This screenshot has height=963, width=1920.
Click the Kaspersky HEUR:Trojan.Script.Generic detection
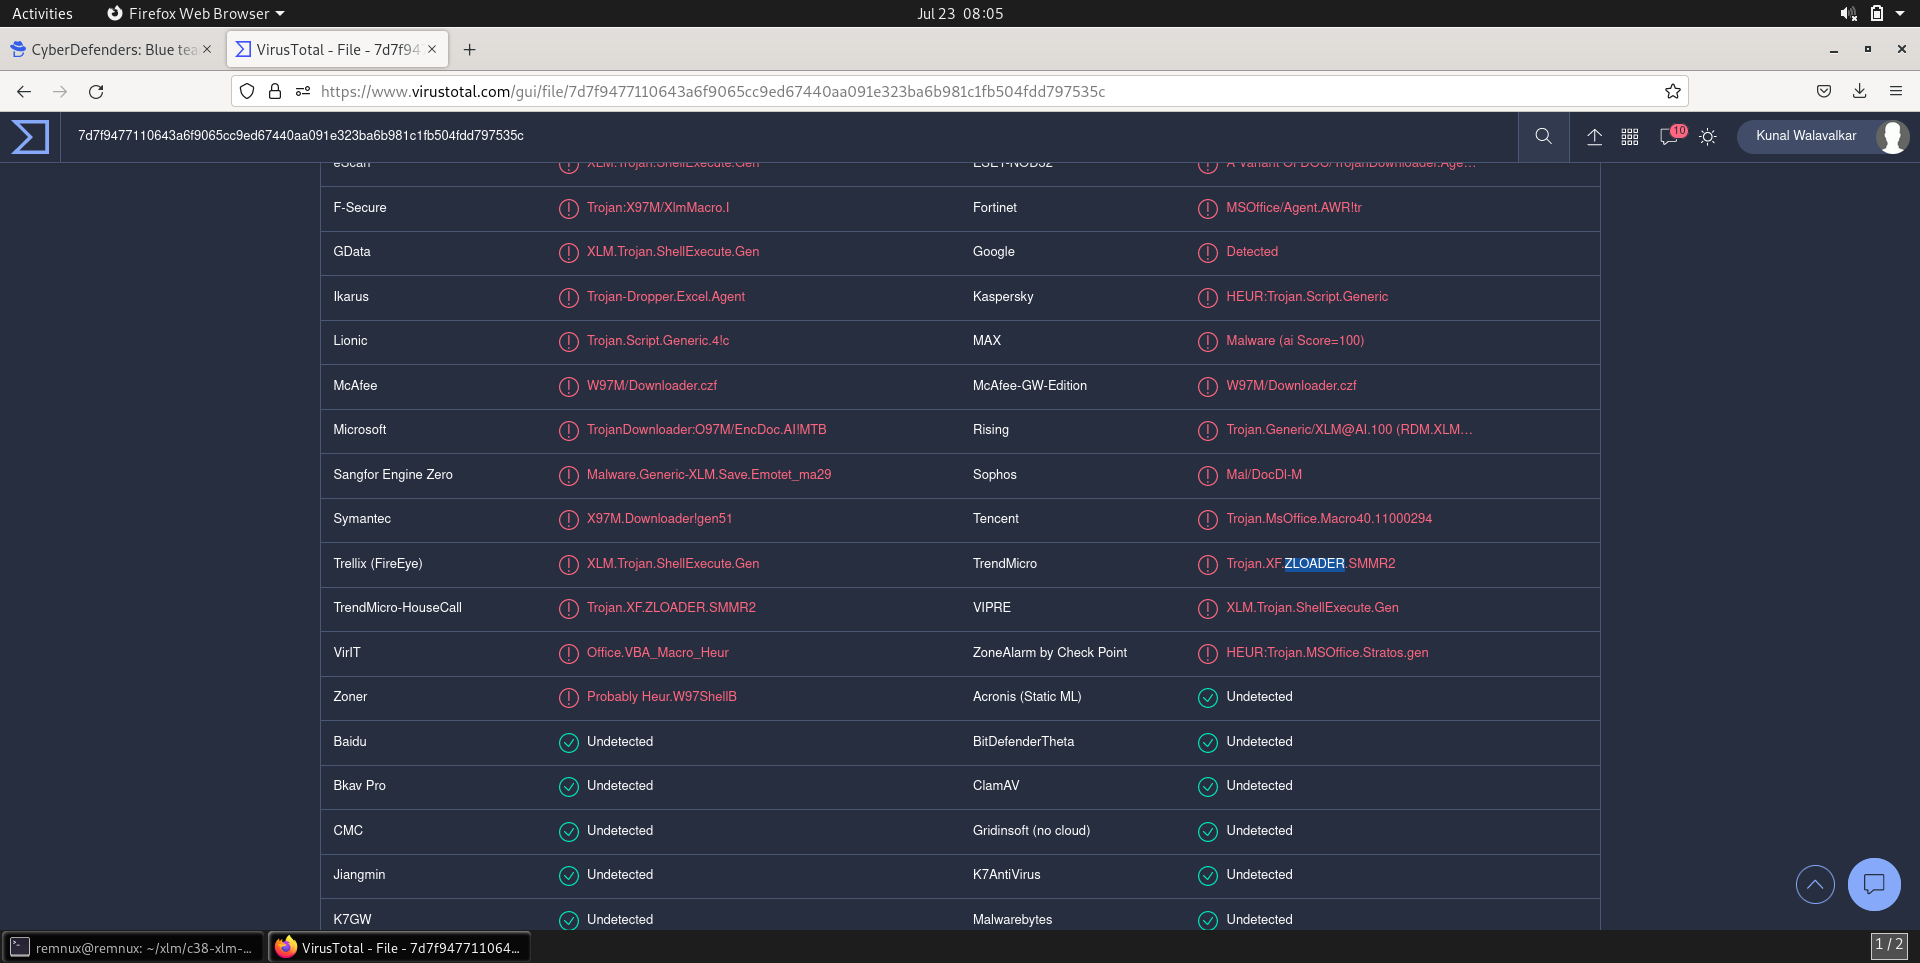click(1307, 297)
